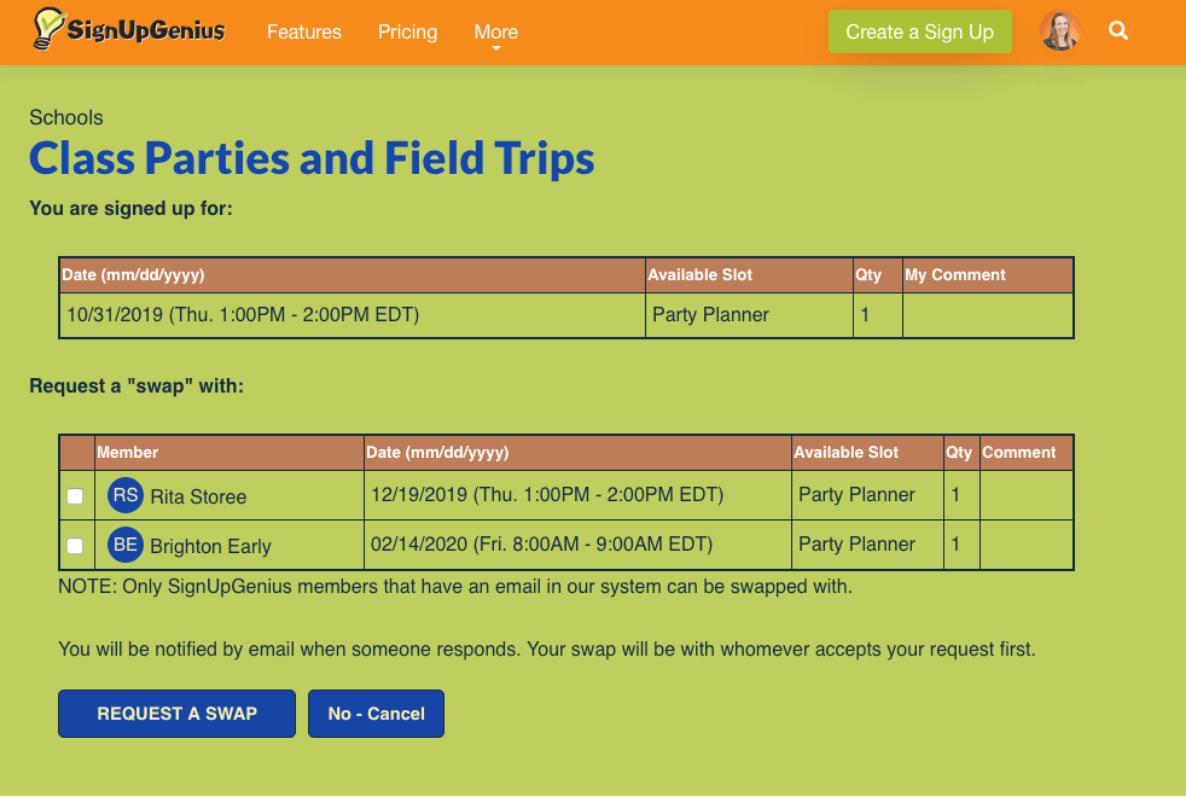Image resolution: width=1186 pixels, height=797 pixels.
Task: Collapse the More dropdown in the navbar
Action: point(495,32)
